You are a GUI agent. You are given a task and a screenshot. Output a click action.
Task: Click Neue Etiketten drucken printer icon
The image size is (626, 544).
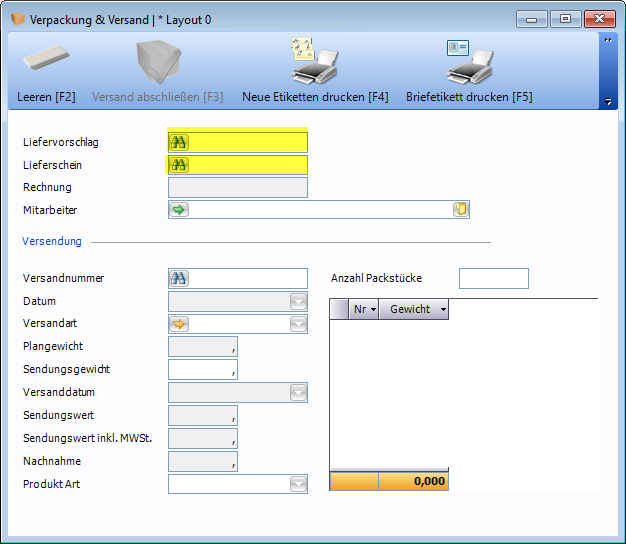tap(314, 62)
